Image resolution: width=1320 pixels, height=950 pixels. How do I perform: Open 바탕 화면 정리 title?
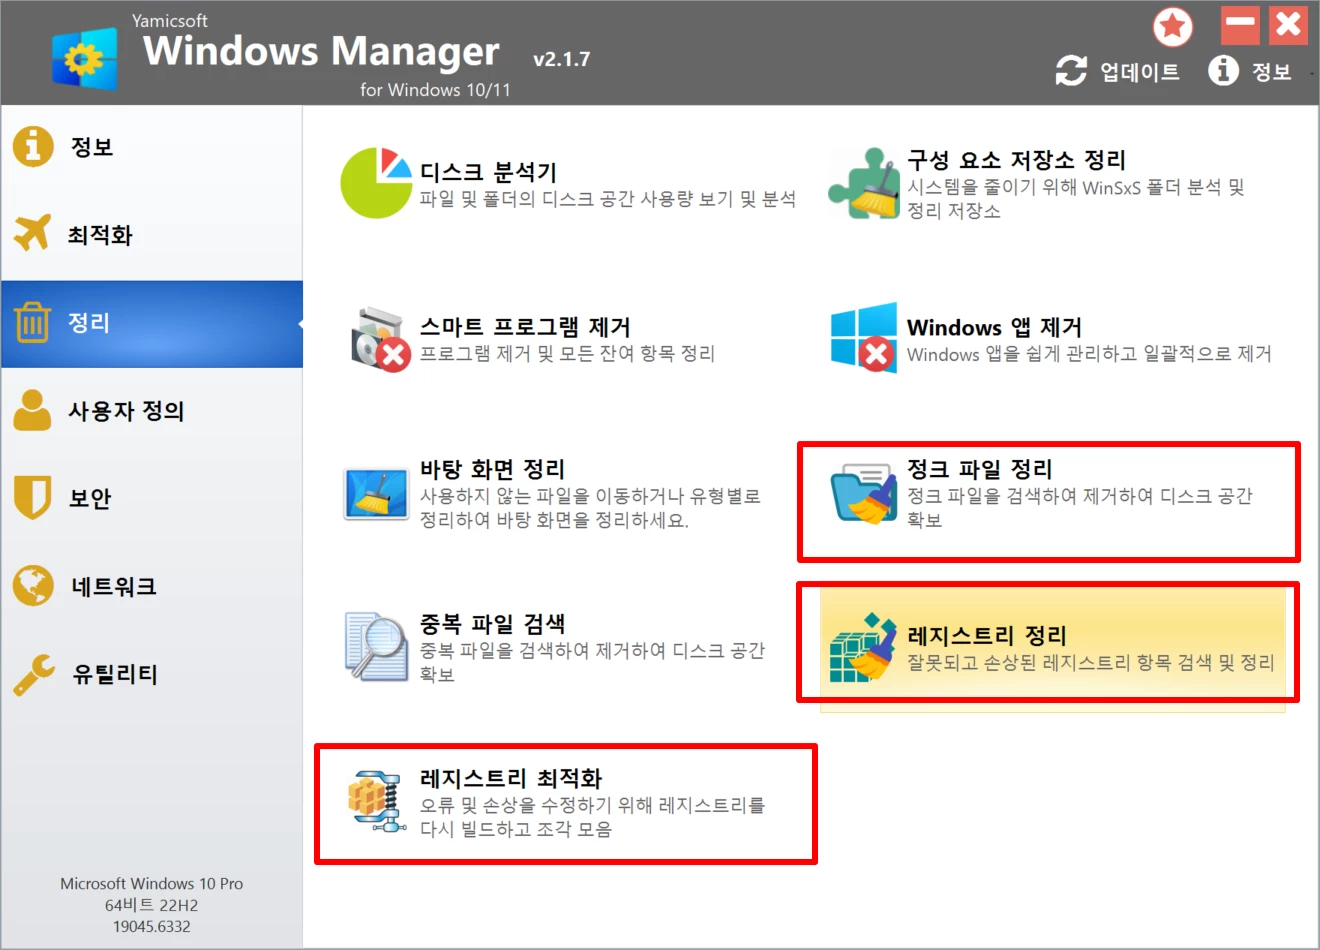(492, 469)
